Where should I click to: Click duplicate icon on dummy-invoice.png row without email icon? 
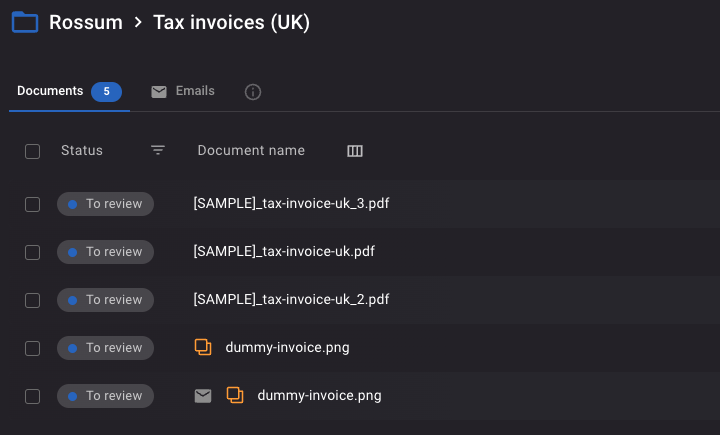[203, 347]
